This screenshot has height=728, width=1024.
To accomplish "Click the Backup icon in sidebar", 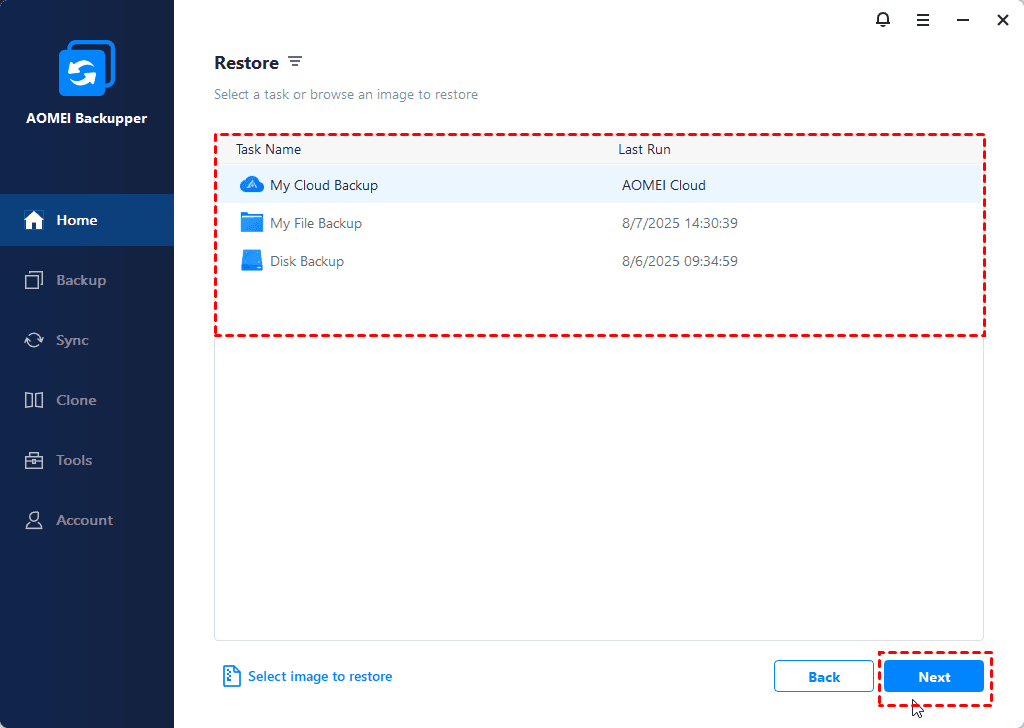I will coord(34,280).
